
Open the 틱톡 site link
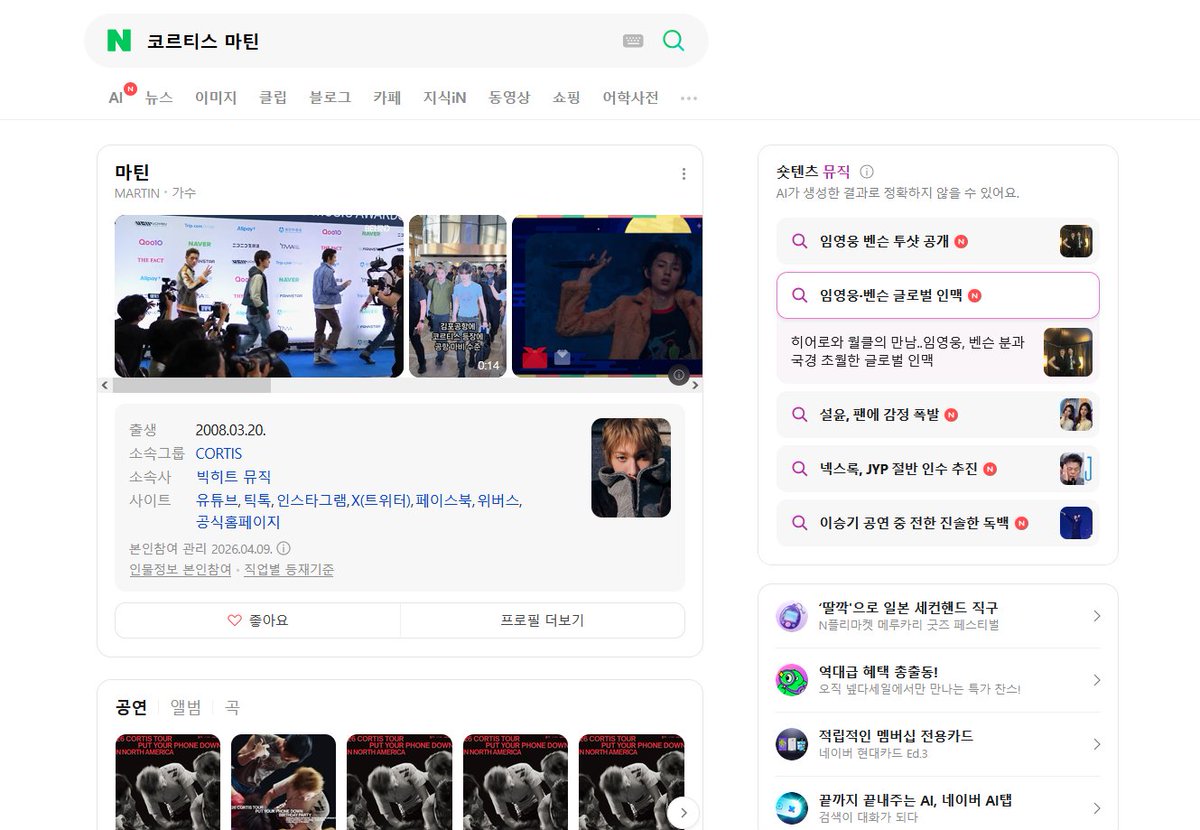tap(258, 500)
